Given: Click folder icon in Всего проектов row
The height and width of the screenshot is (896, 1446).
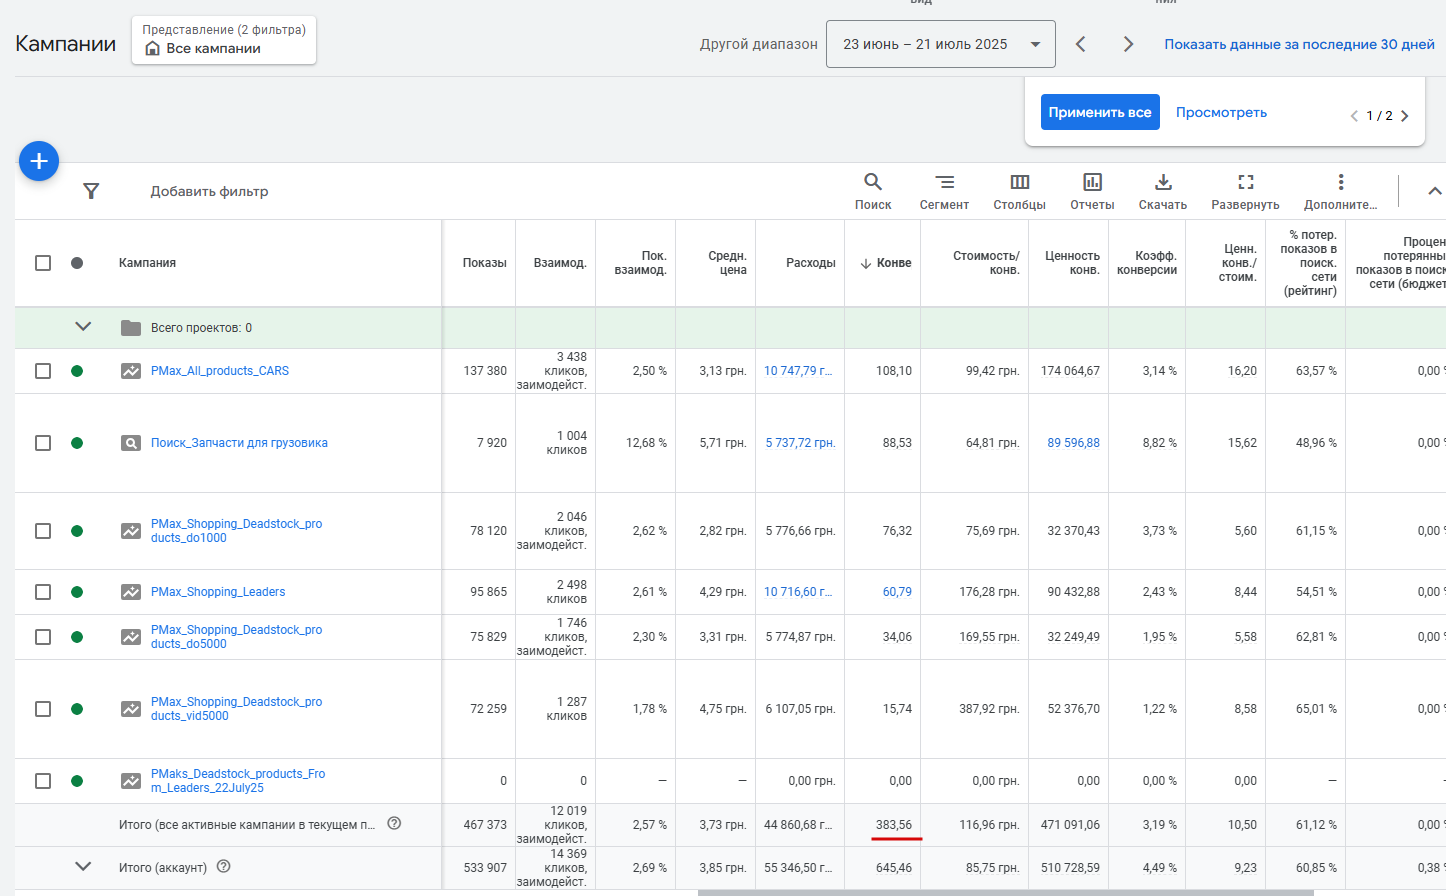Looking at the screenshot, I should click(131, 328).
